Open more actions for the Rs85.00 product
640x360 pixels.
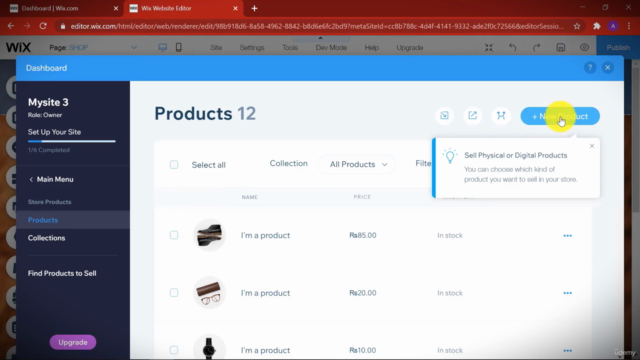coord(567,236)
